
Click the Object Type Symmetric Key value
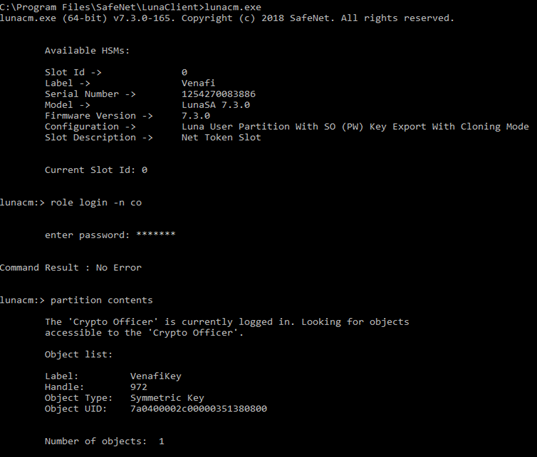point(167,398)
